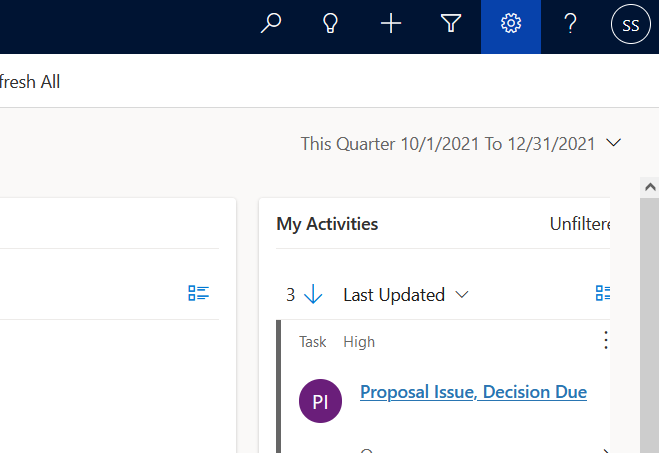Click the view icon in My Activities
This screenshot has width=659, height=453.
pyautogui.click(x=603, y=293)
